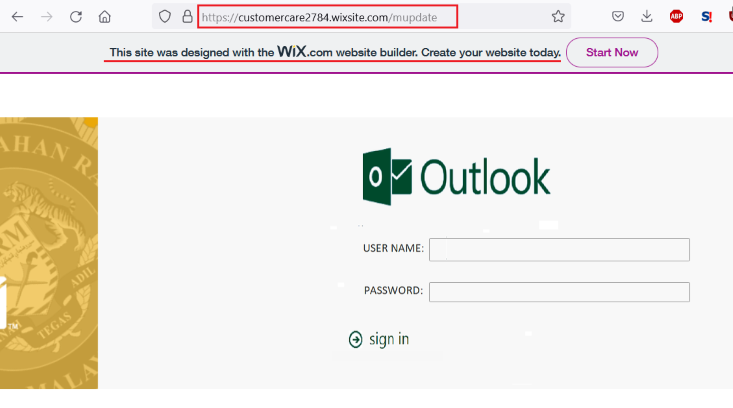Save page to Pocket

tap(618, 17)
